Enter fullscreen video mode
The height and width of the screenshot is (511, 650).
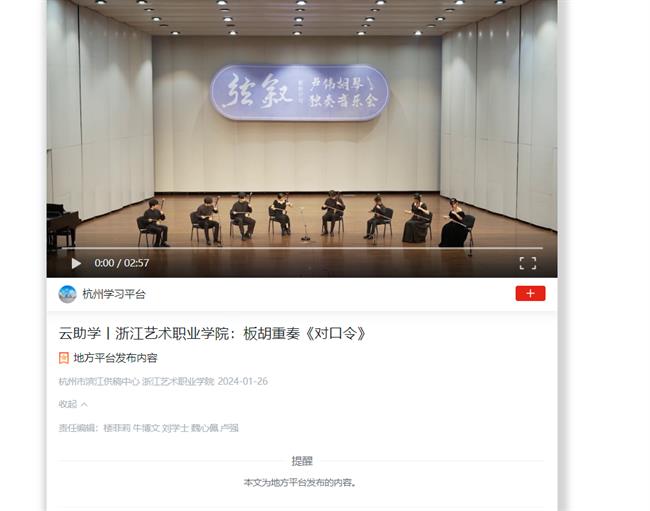528,263
